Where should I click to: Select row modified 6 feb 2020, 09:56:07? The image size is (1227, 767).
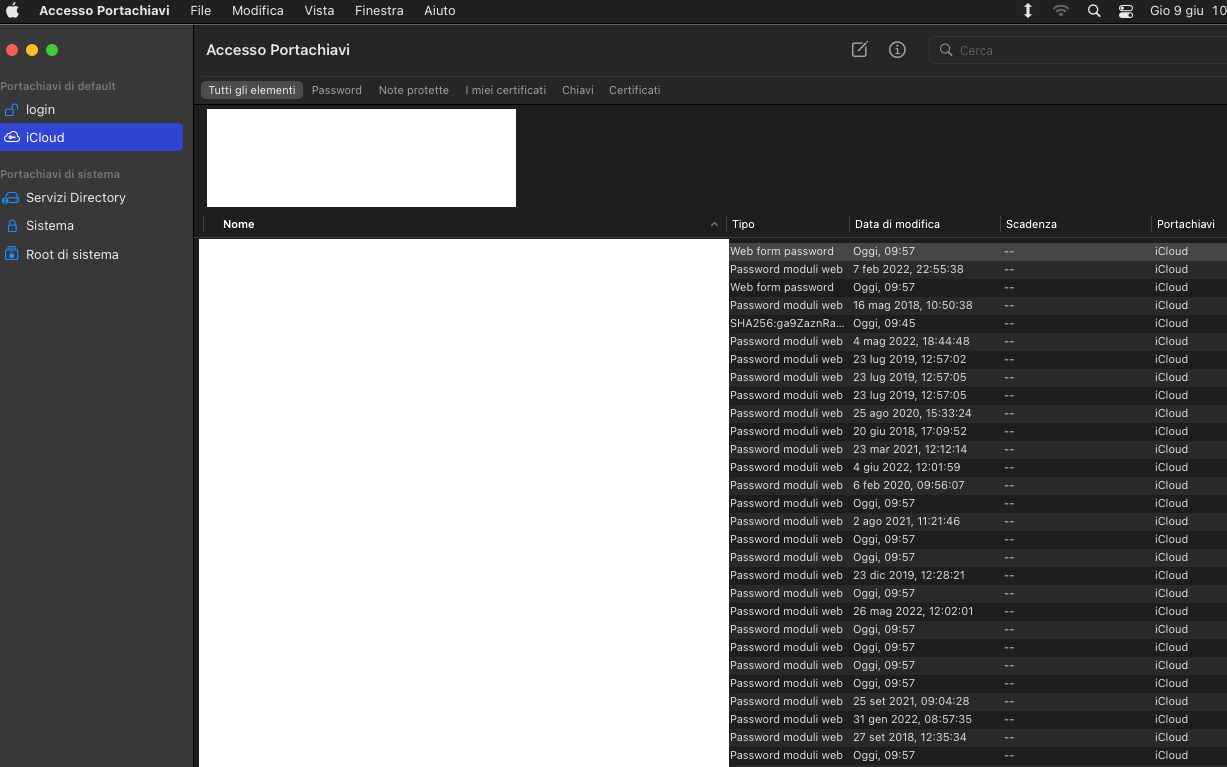point(713,485)
